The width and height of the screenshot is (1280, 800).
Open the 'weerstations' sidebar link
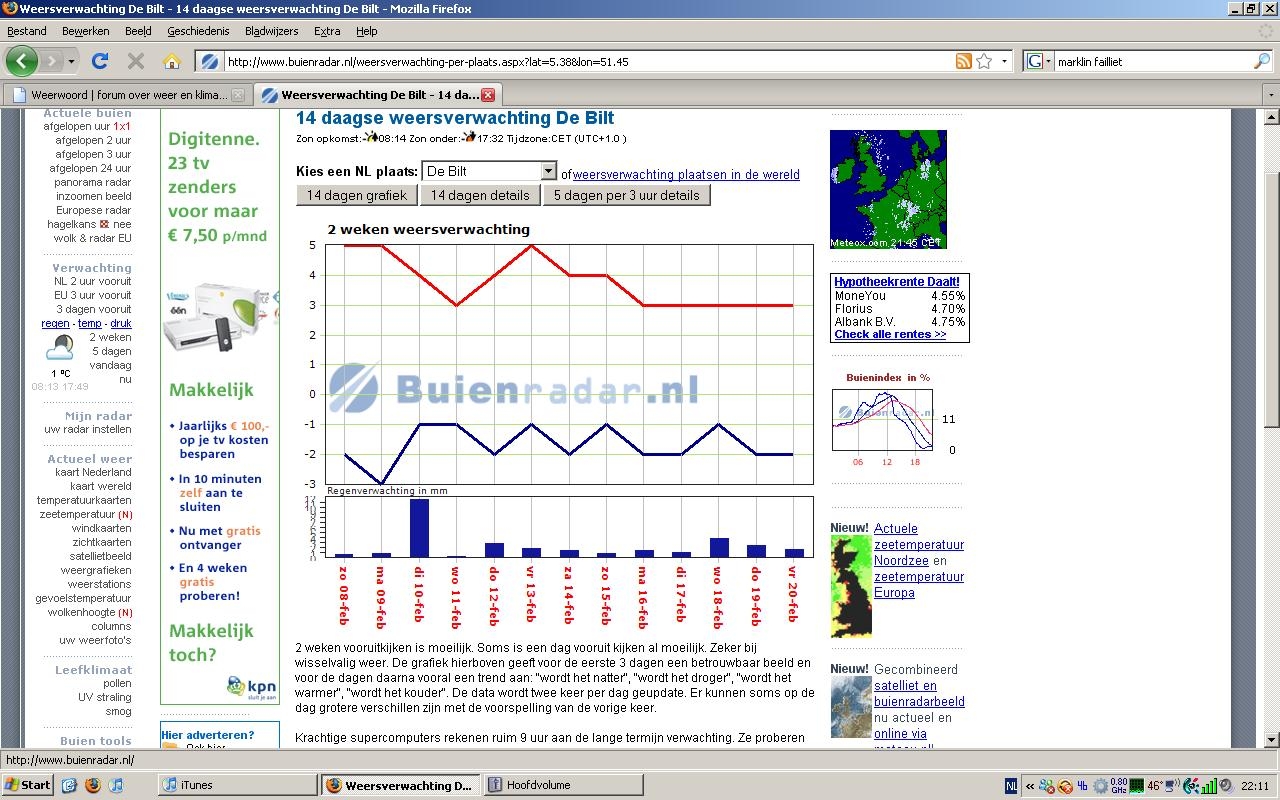coord(99,584)
